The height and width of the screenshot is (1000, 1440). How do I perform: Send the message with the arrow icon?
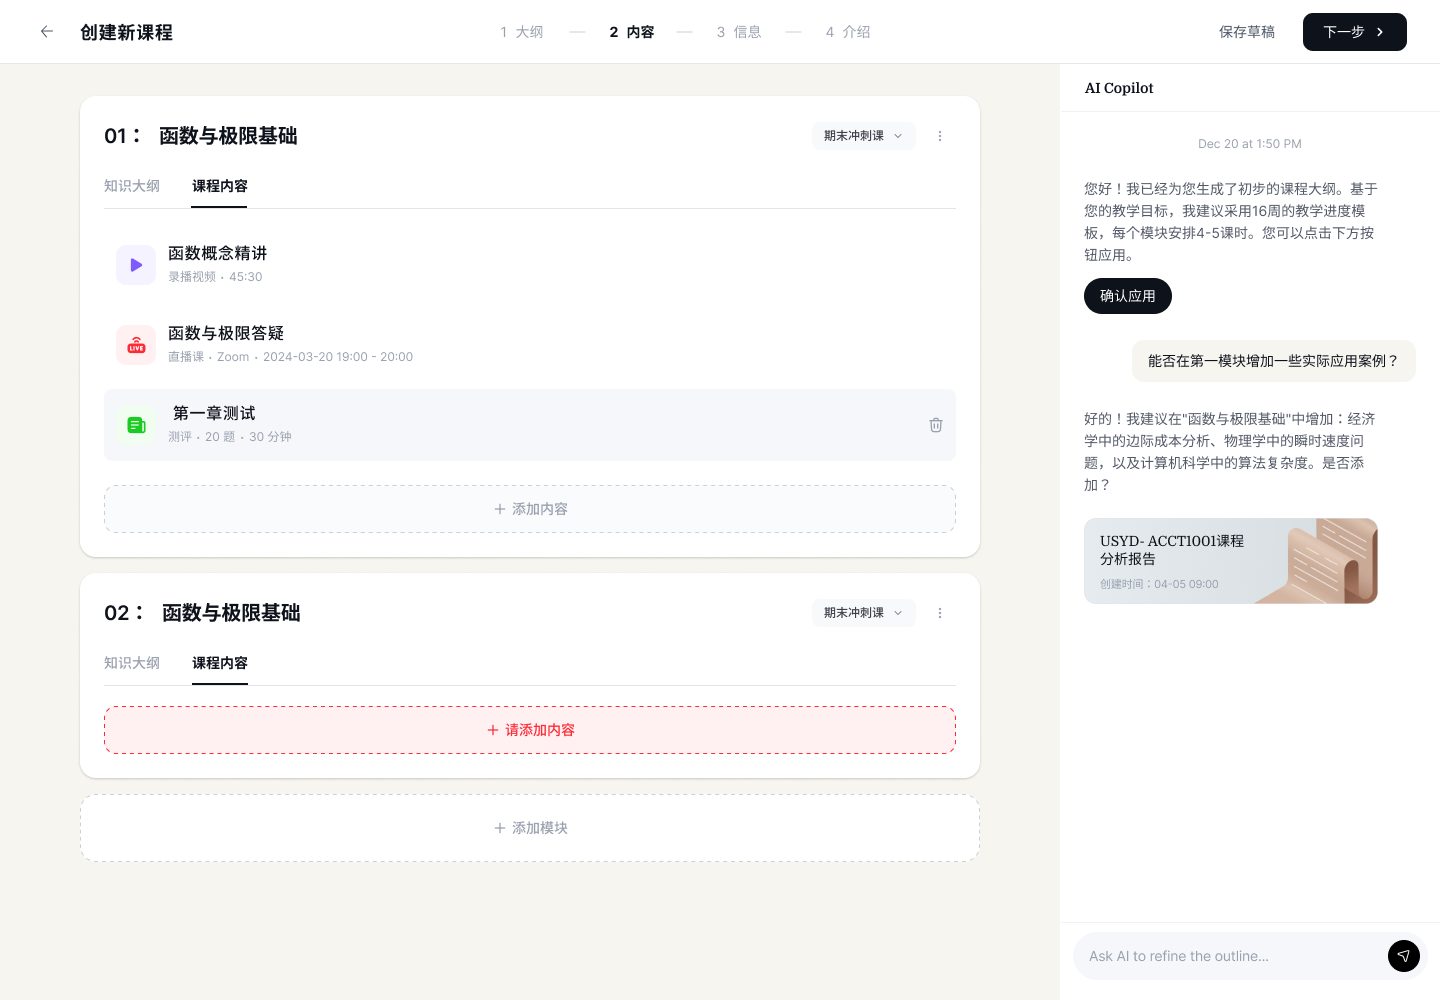point(1403,956)
